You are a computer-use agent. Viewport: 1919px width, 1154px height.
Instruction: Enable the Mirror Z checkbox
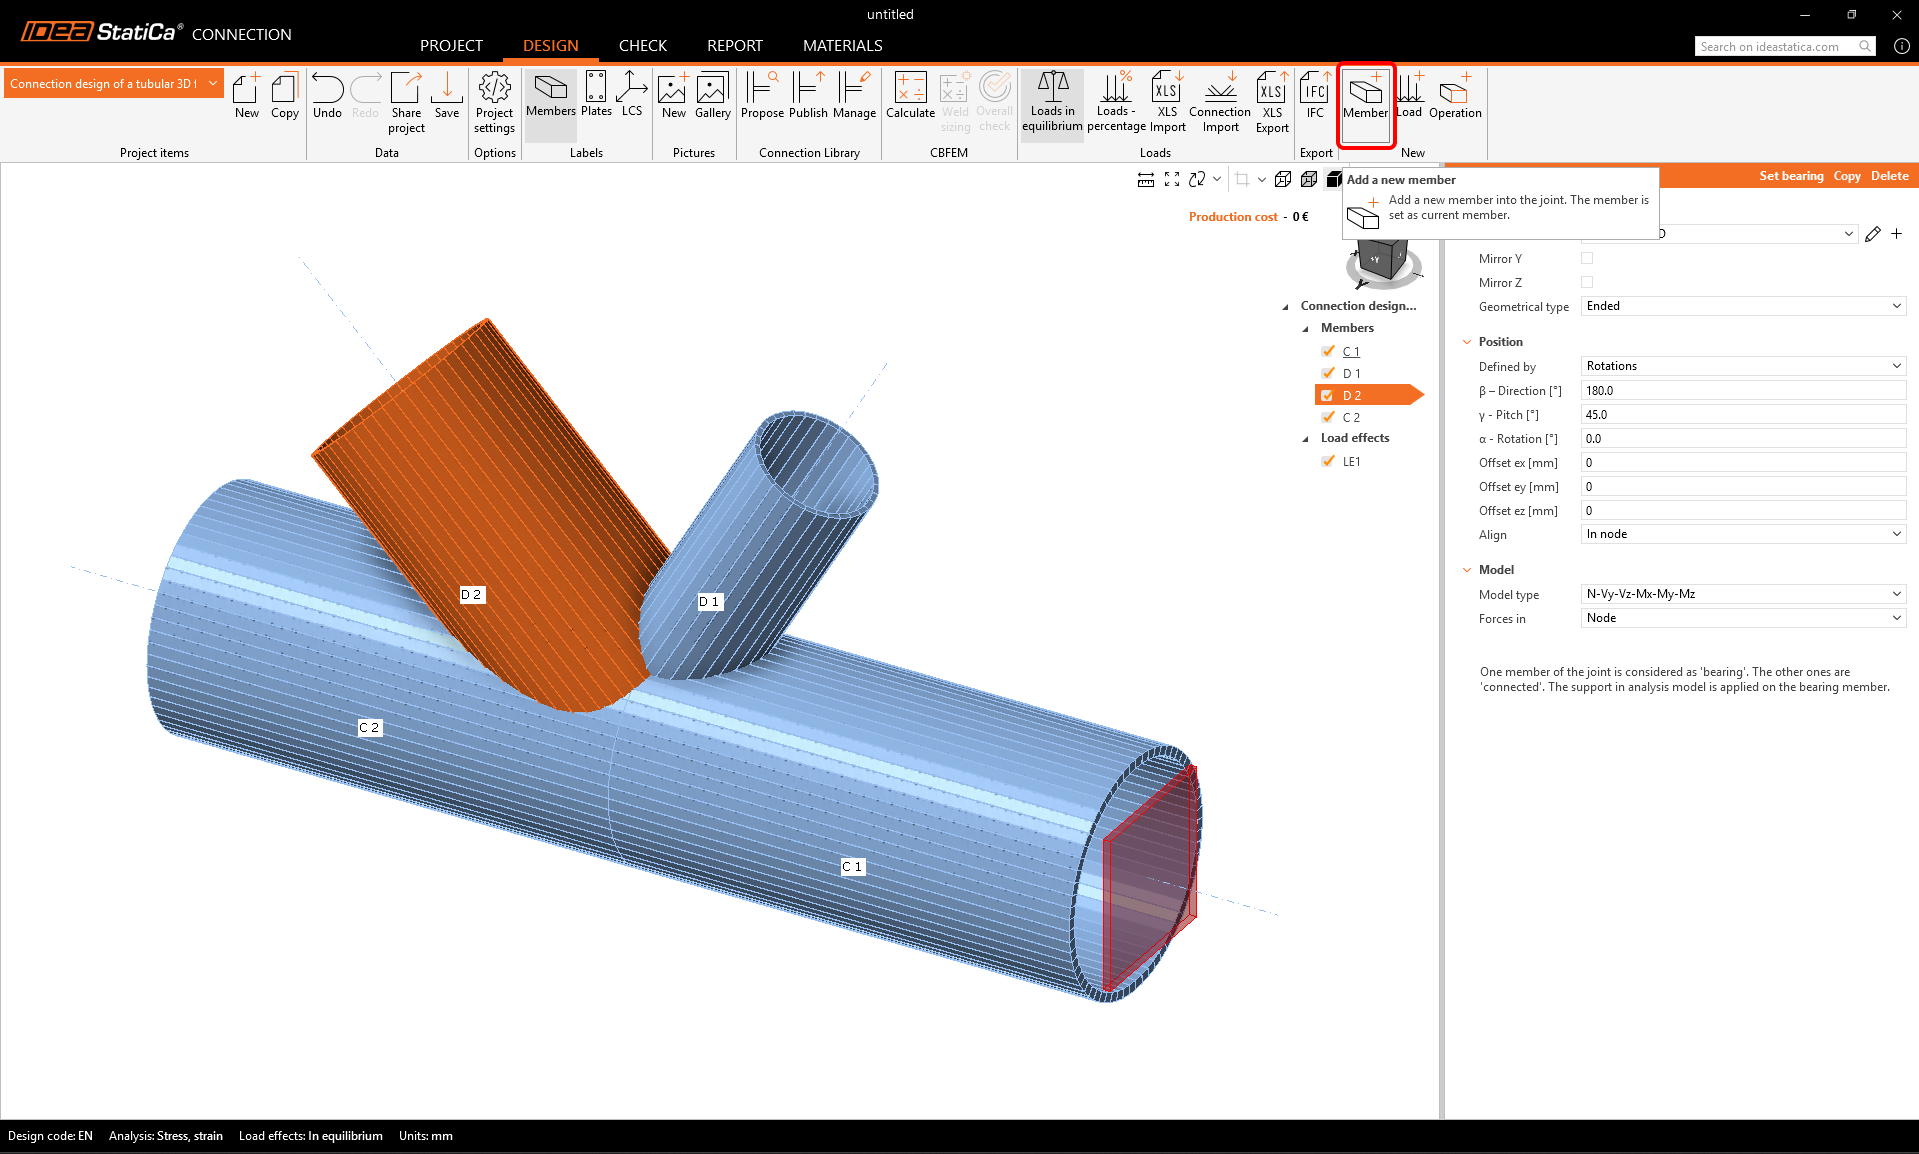point(1587,282)
